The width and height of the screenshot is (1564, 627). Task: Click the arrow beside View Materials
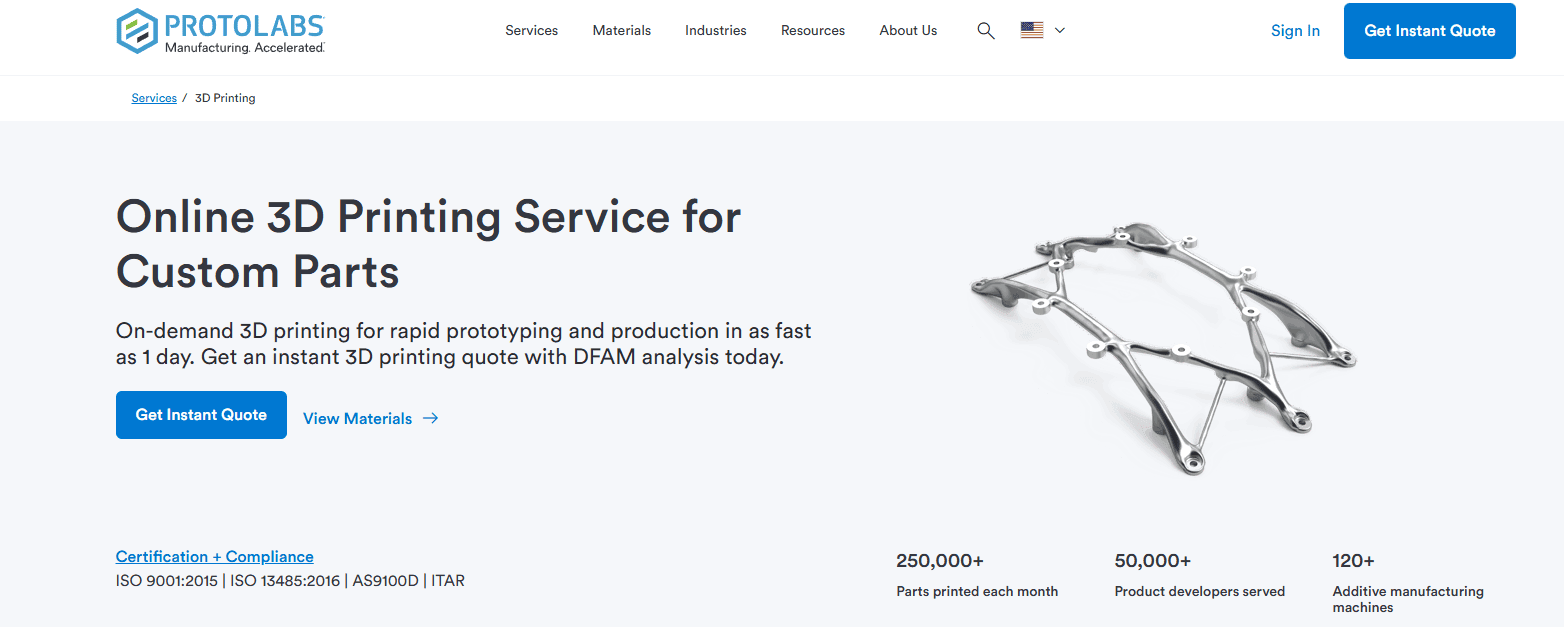coord(431,418)
